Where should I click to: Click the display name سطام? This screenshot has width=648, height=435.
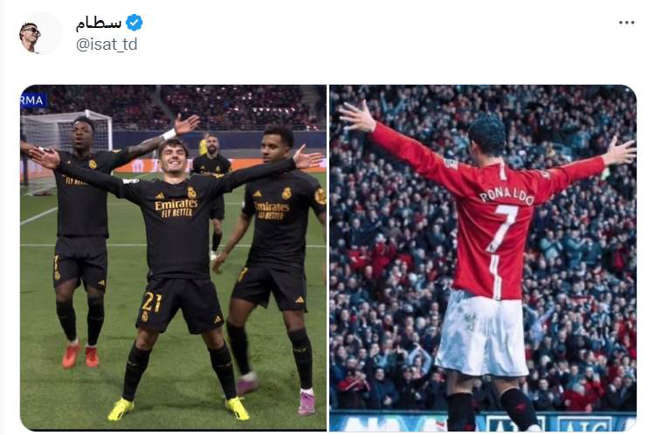pyautogui.click(x=98, y=23)
